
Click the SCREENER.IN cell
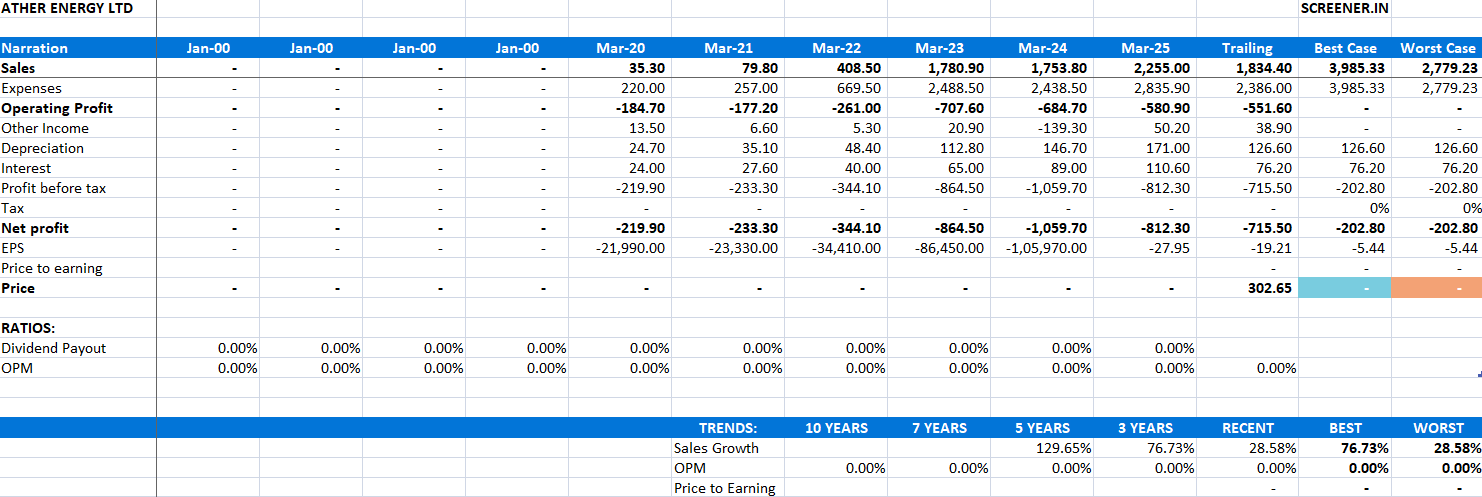(1344, 8)
